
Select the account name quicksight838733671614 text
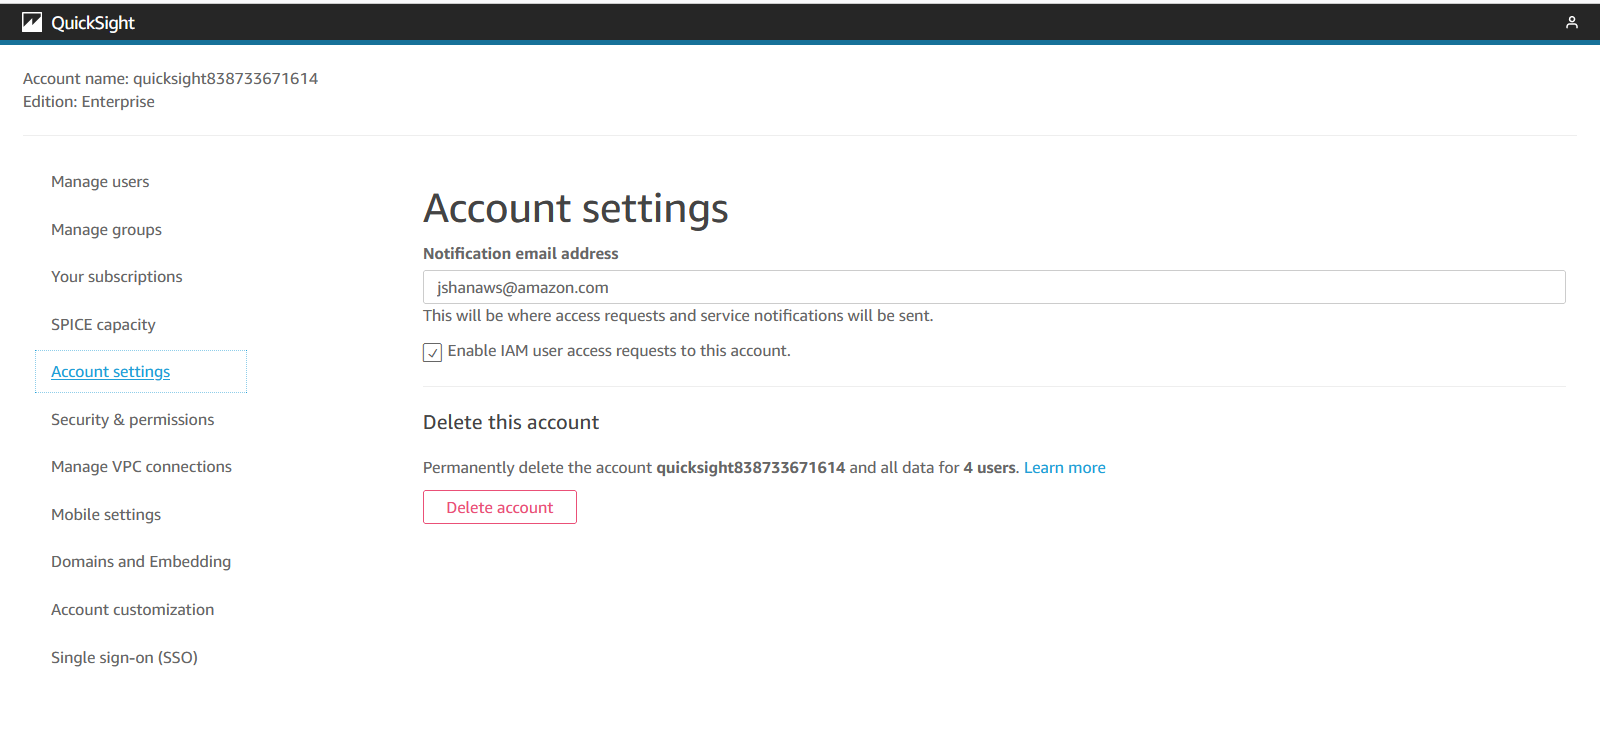(x=226, y=79)
